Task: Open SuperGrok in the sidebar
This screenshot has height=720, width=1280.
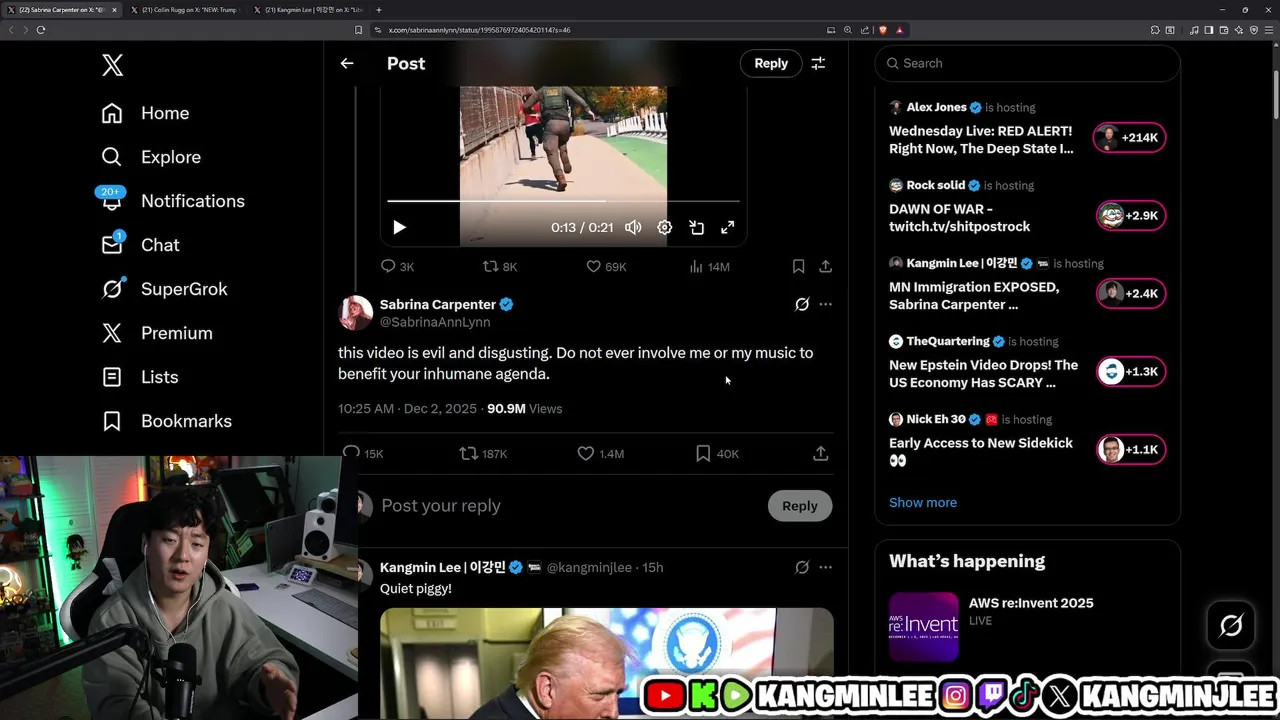Action: 164,289
